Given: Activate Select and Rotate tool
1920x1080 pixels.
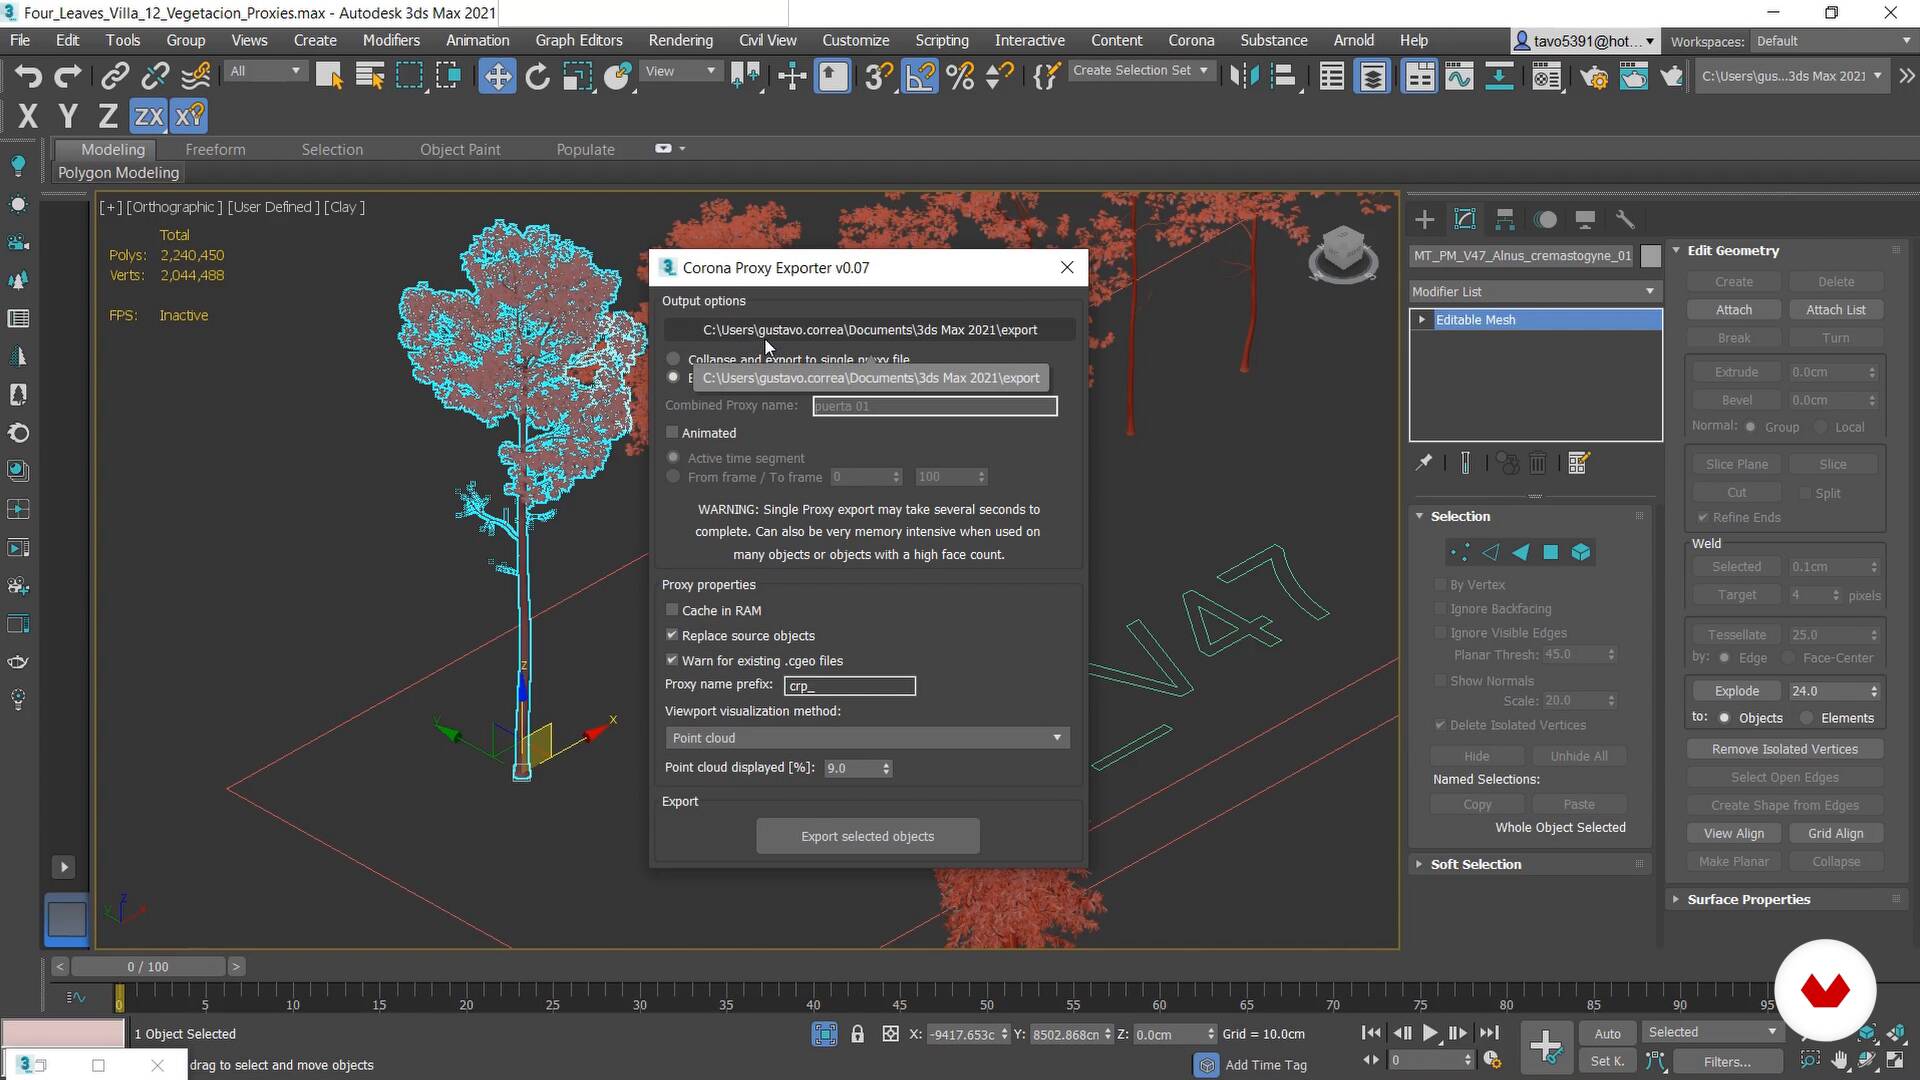Looking at the screenshot, I should 537,76.
